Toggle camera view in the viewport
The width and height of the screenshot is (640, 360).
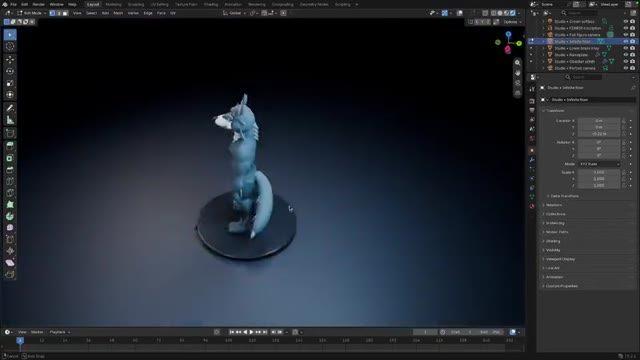(518, 83)
